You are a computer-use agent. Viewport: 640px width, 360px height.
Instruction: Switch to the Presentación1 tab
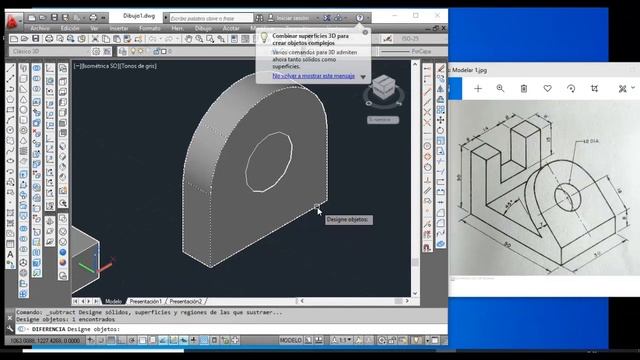coord(145,301)
